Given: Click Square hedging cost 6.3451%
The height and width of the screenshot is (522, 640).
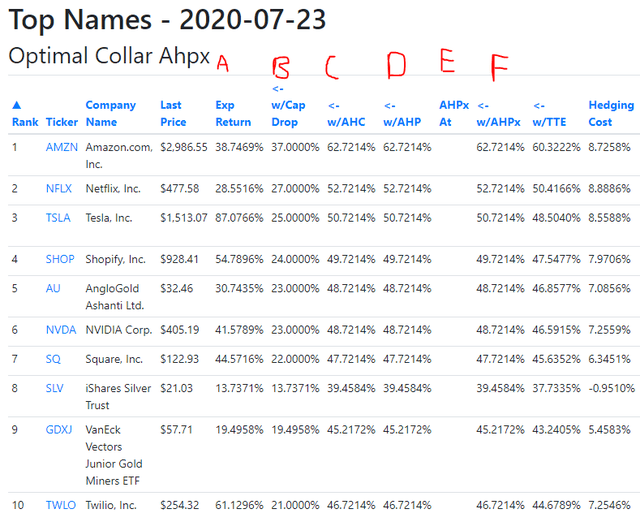Looking at the screenshot, I should pyautogui.click(x=609, y=359).
